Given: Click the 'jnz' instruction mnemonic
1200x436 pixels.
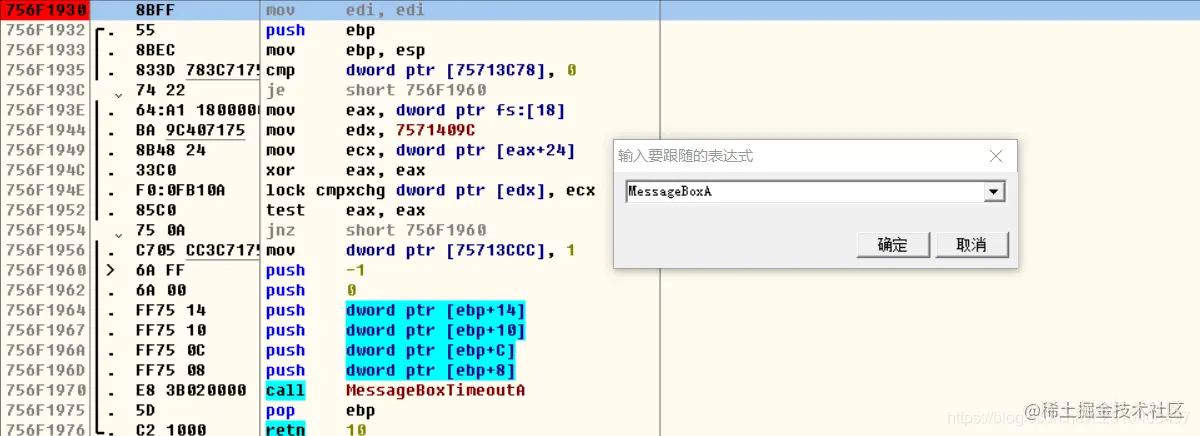Looking at the screenshot, I should click(x=280, y=230).
